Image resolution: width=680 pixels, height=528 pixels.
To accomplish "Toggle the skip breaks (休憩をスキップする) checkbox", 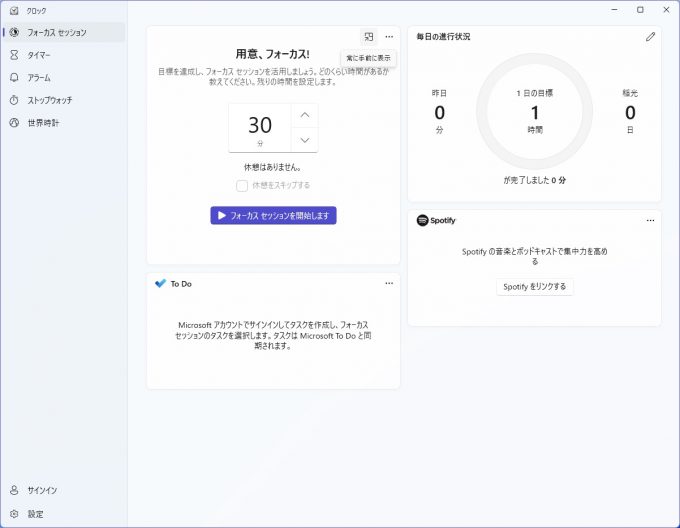I will [x=242, y=186].
